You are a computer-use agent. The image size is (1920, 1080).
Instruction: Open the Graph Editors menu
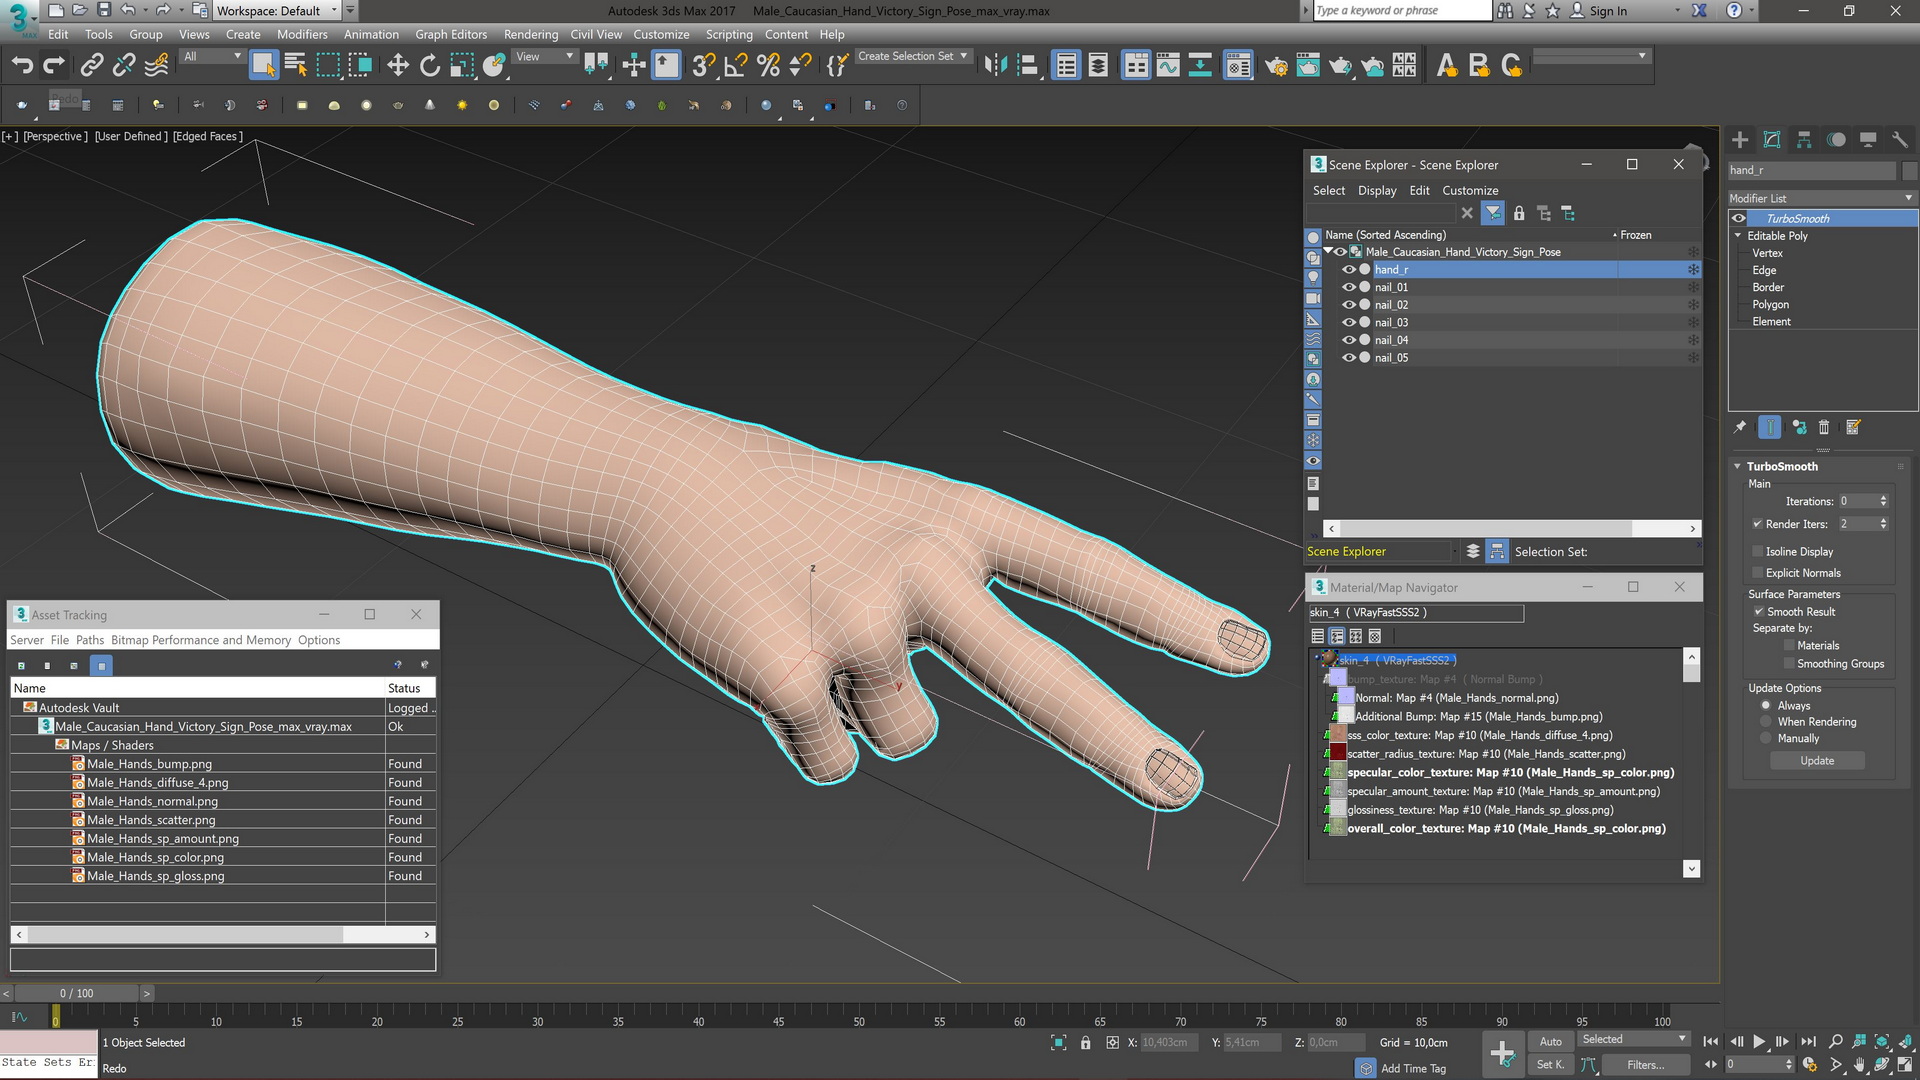[451, 34]
